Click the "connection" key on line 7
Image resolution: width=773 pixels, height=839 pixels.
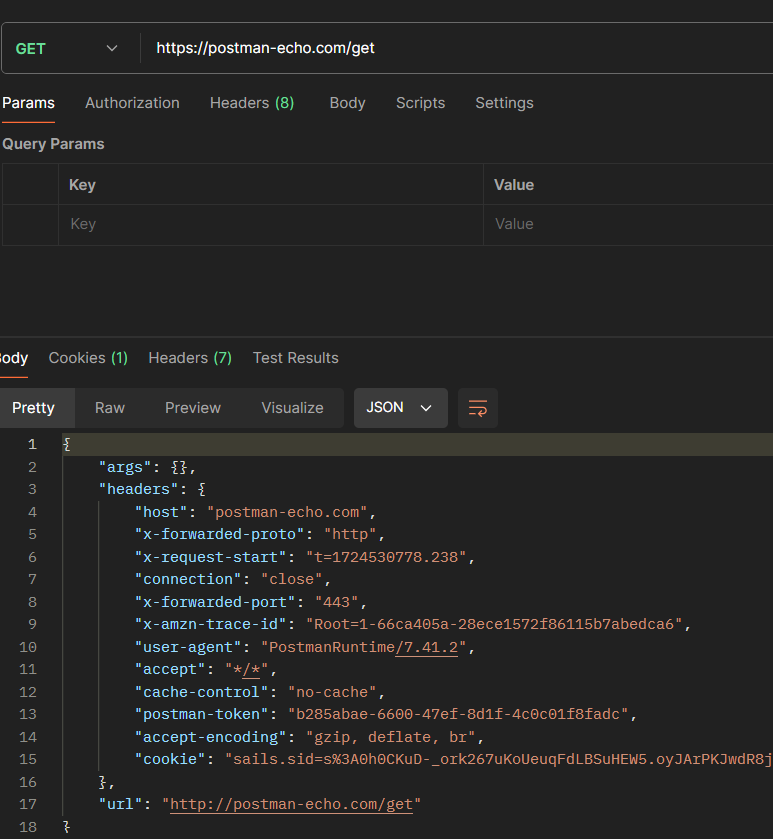click(188, 579)
